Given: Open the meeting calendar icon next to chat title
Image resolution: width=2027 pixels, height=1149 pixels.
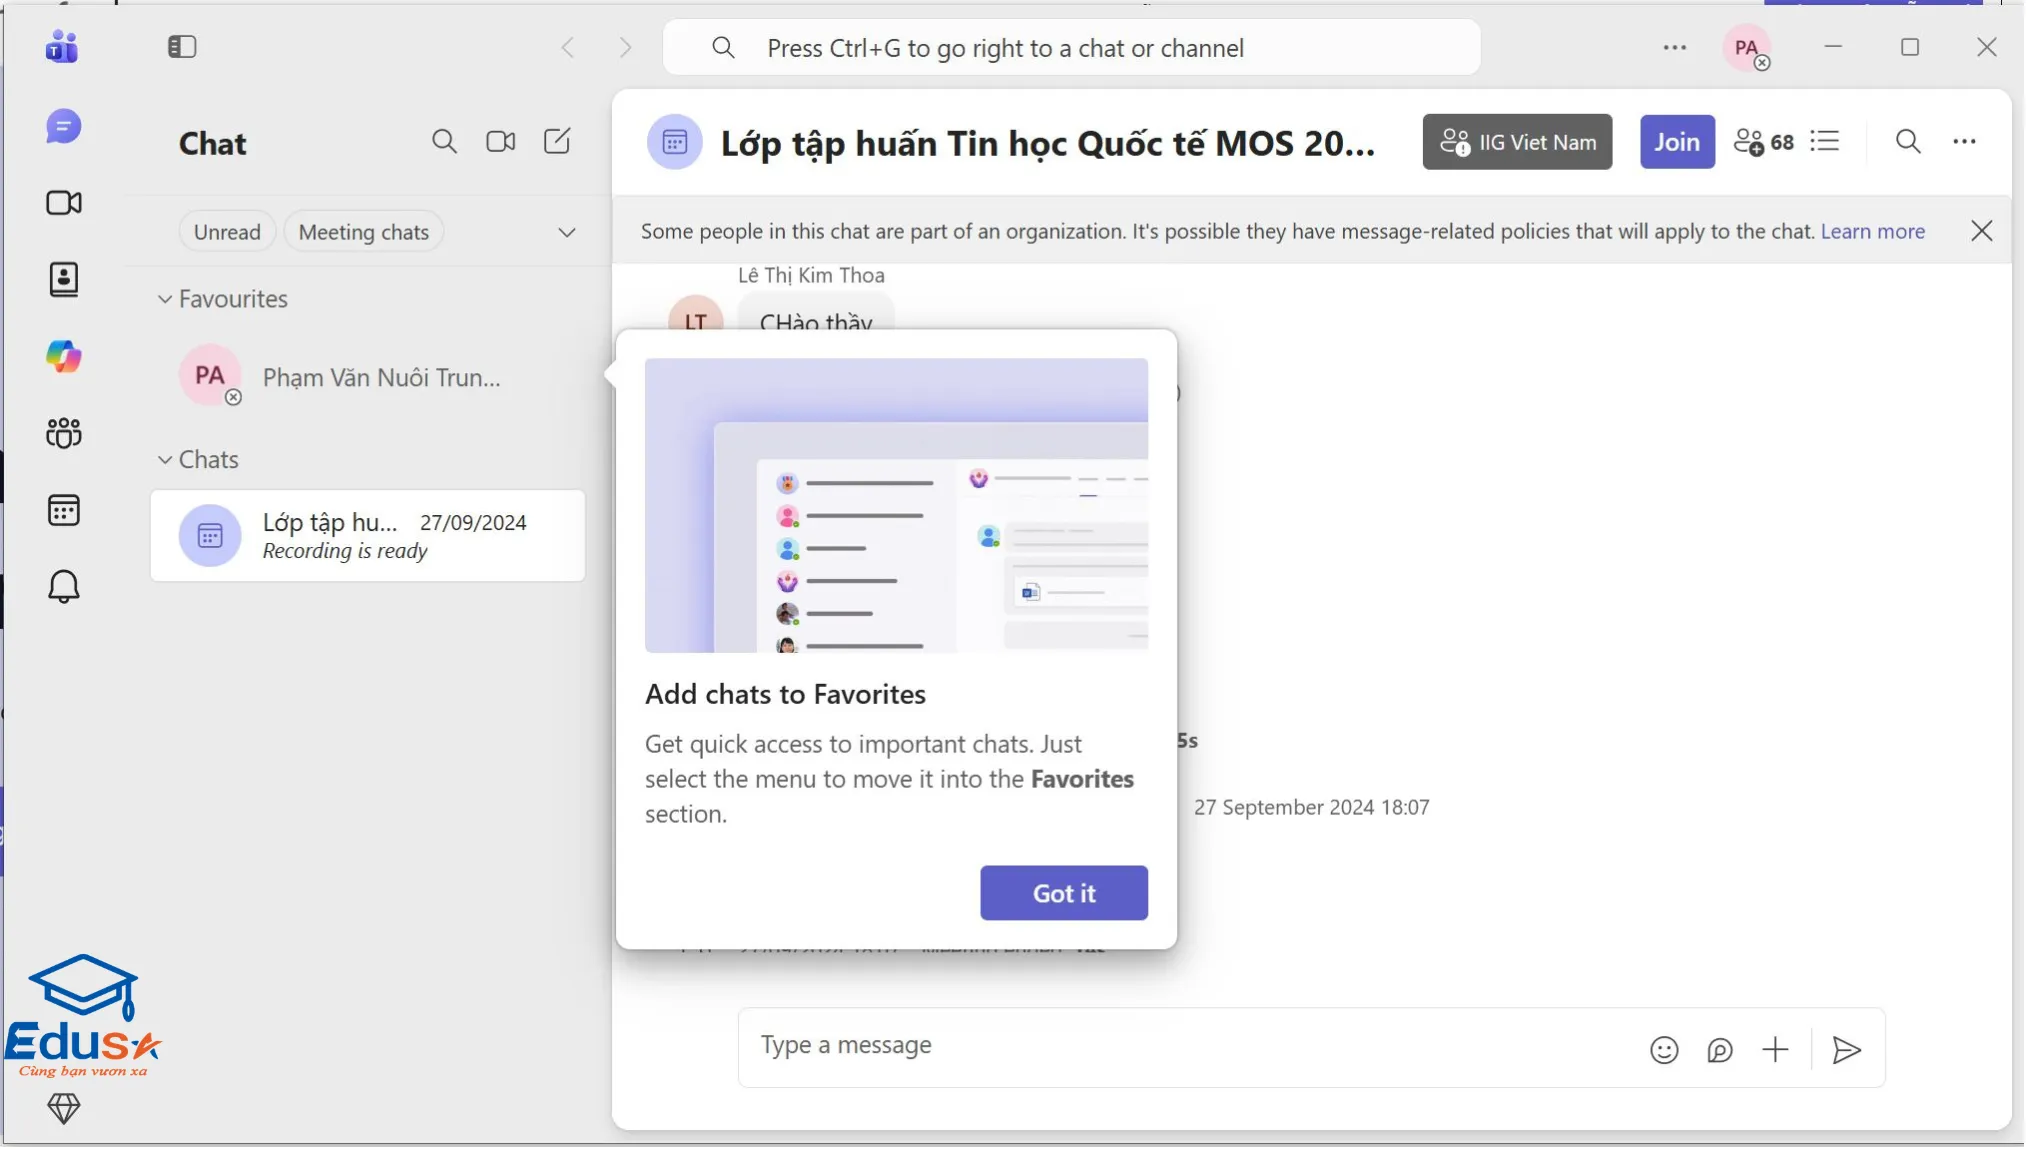Looking at the screenshot, I should tap(675, 142).
